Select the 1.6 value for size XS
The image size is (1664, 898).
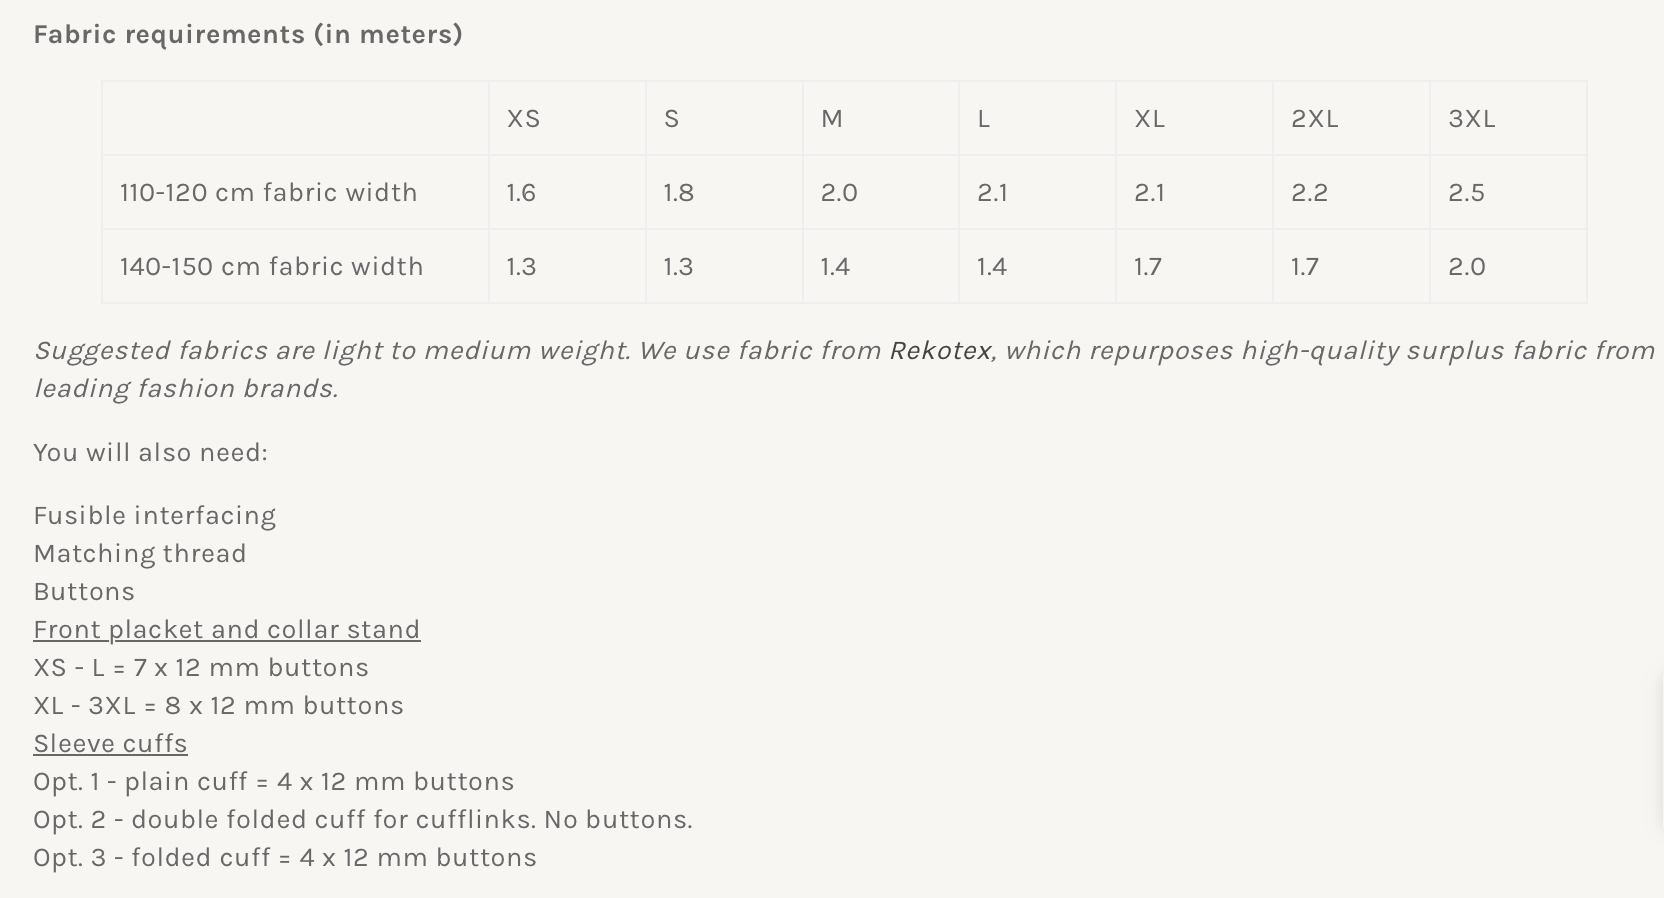(521, 193)
